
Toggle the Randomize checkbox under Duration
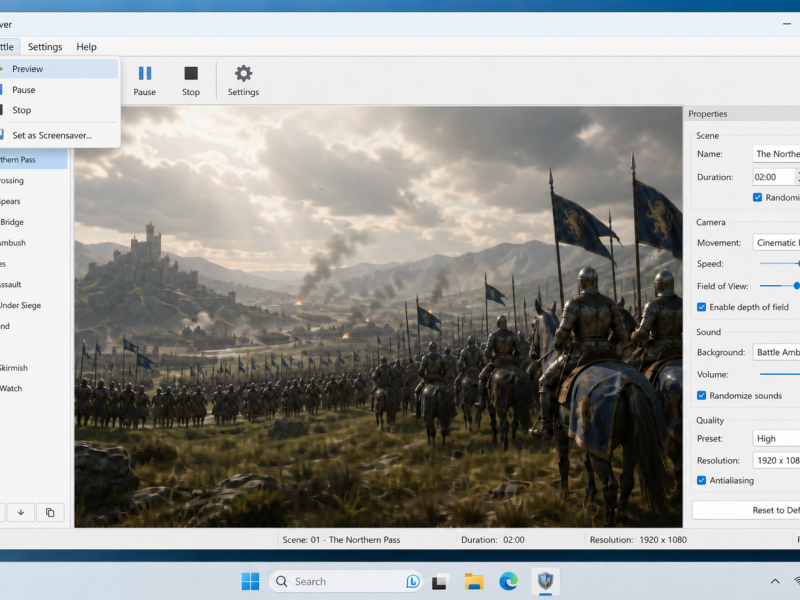pos(758,197)
